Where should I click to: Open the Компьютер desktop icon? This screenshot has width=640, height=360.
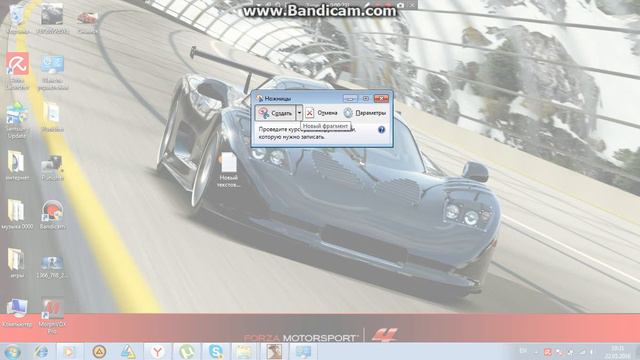point(17,313)
